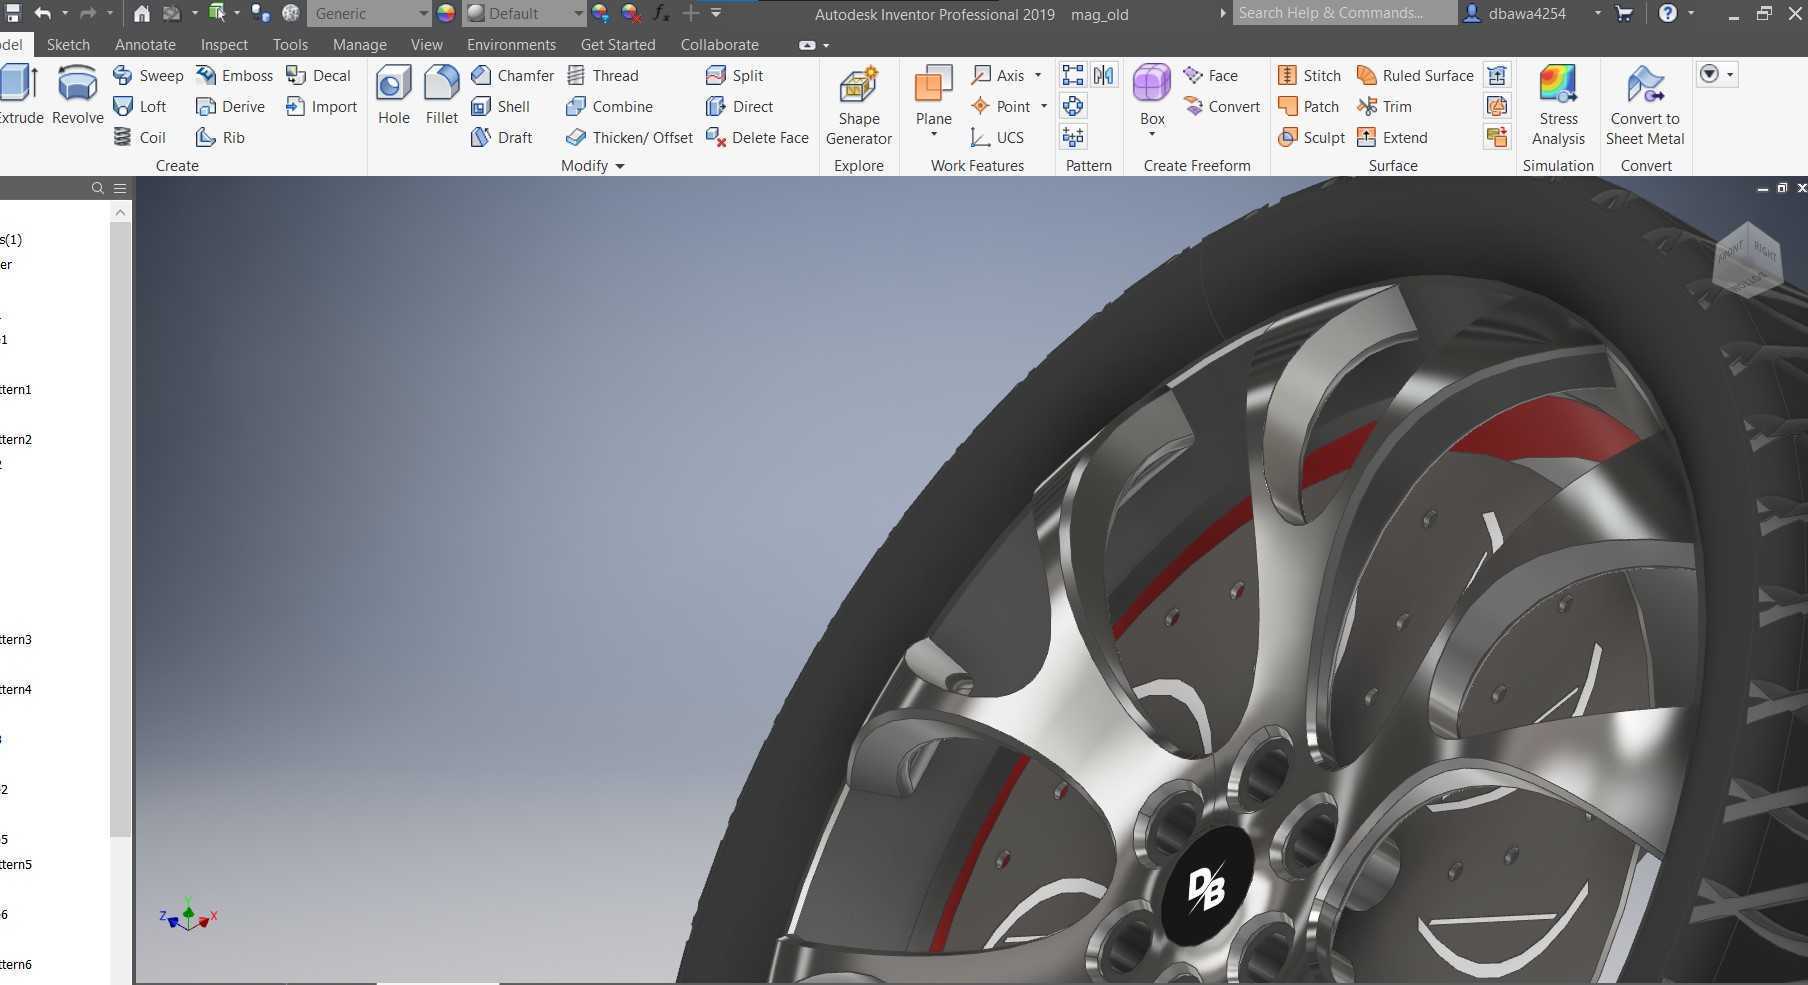Viewport: 1808px width, 985px height.
Task: Select the Sculpt tool
Action: [1311, 137]
